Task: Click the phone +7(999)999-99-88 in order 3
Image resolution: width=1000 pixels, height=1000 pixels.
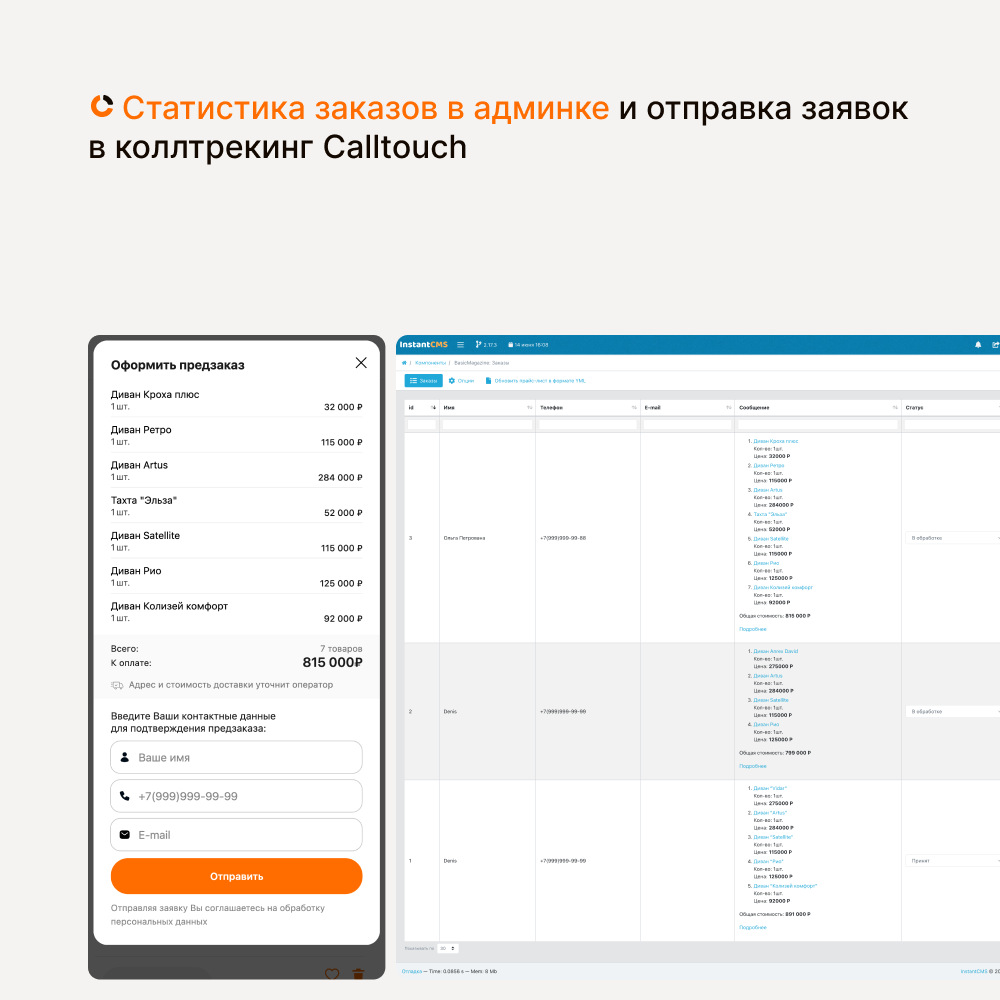Action: pos(563,538)
